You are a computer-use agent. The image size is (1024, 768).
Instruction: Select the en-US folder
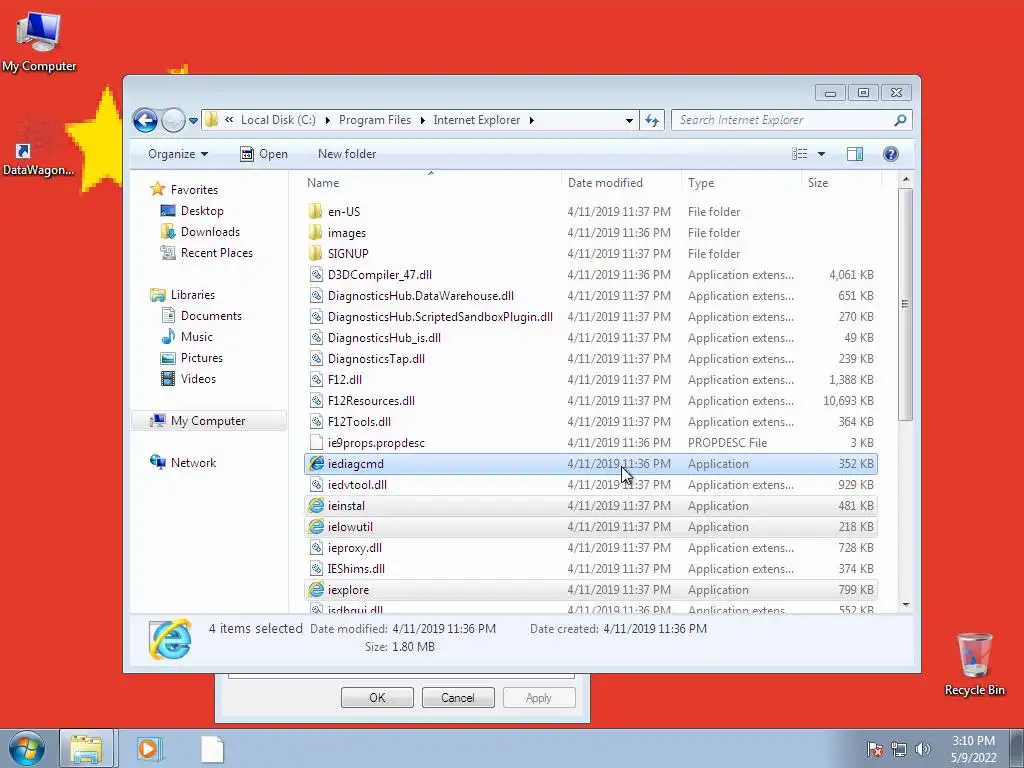(x=590, y=212)
